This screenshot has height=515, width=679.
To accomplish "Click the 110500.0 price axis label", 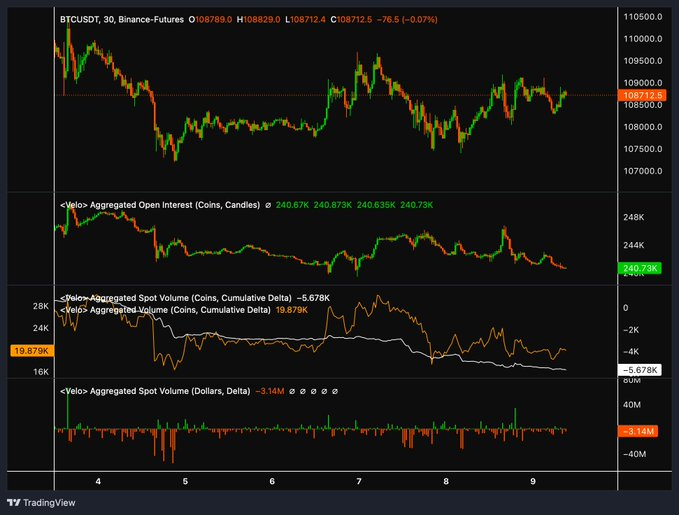I will (643, 17).
